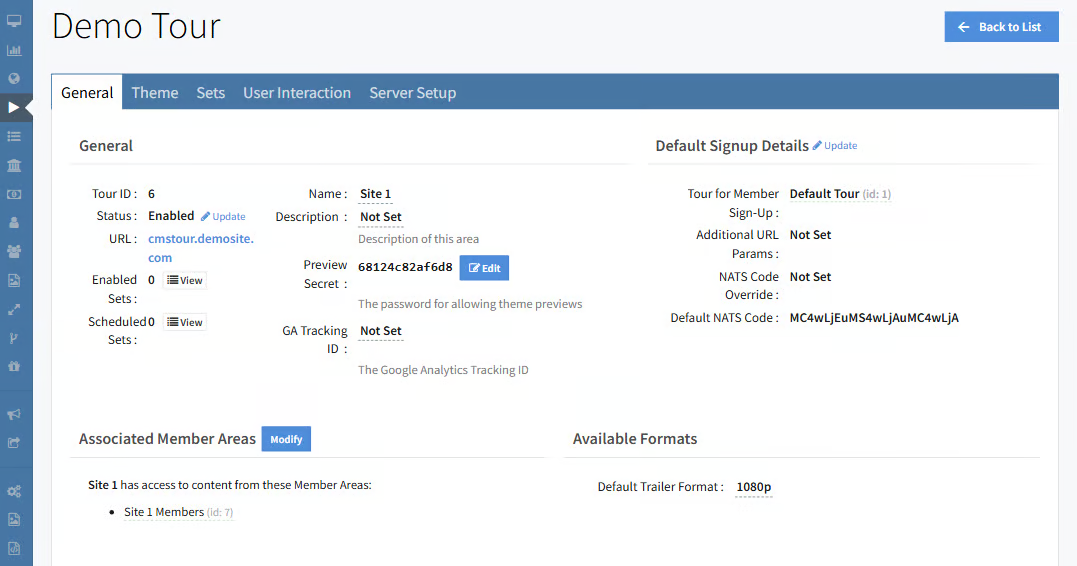Open the Sets tab
The height and width of the screenshot is (566, 1077).
tap(210, 93)
